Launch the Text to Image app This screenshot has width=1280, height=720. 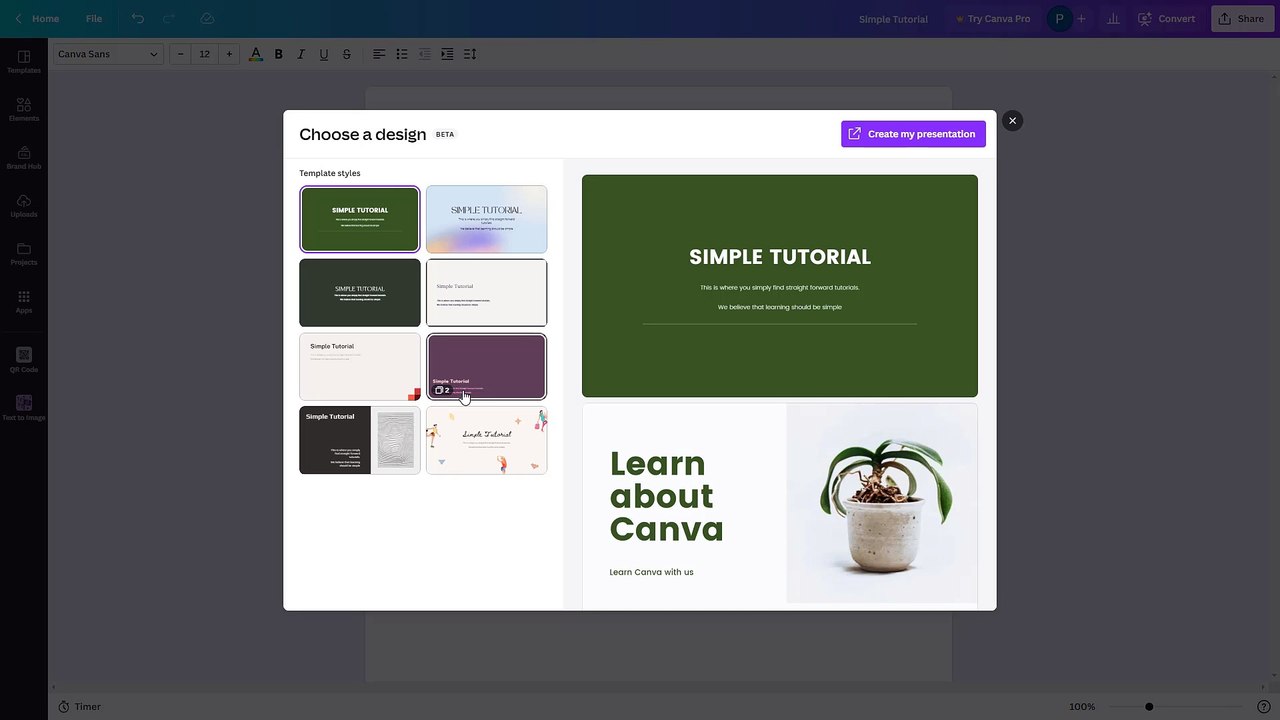point(24,408)
